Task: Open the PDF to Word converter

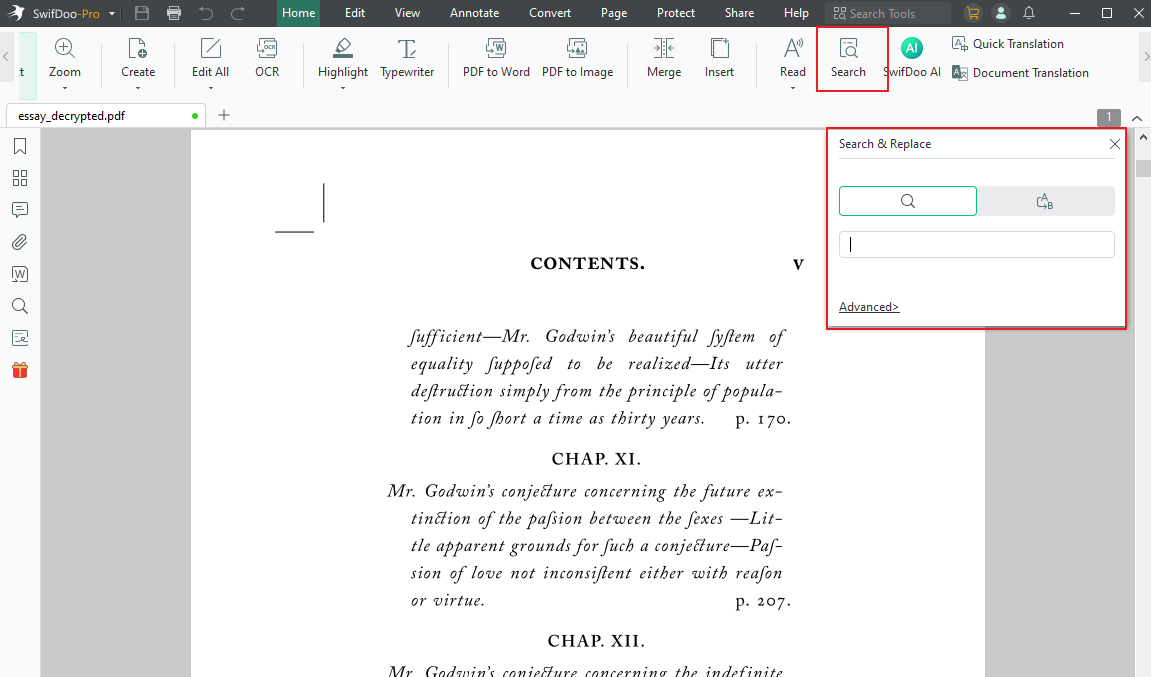Action: tap(496, 59)
